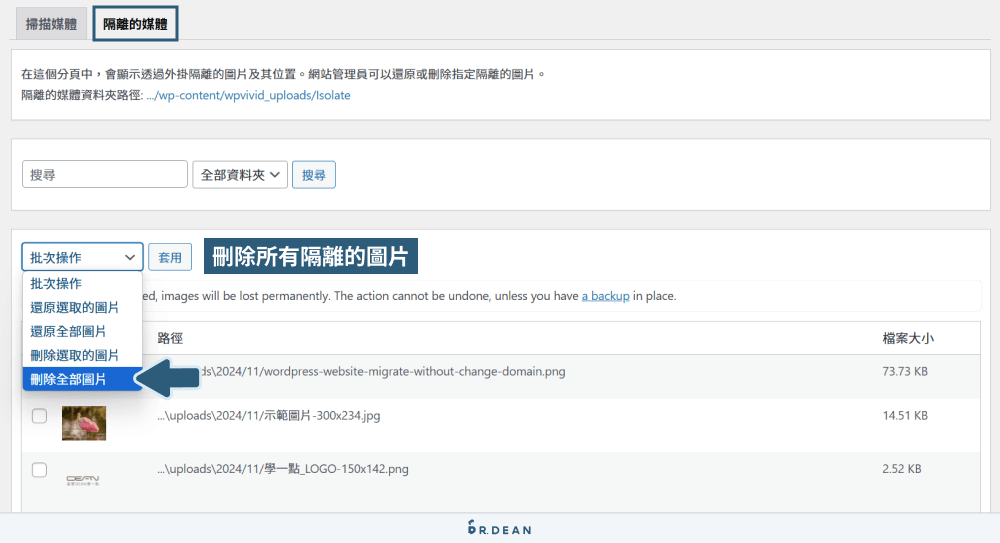Image resolution: width=1000 pixels, height=543 pixels.
Task: Open the 'a backup' link
Action: point(605,296)
